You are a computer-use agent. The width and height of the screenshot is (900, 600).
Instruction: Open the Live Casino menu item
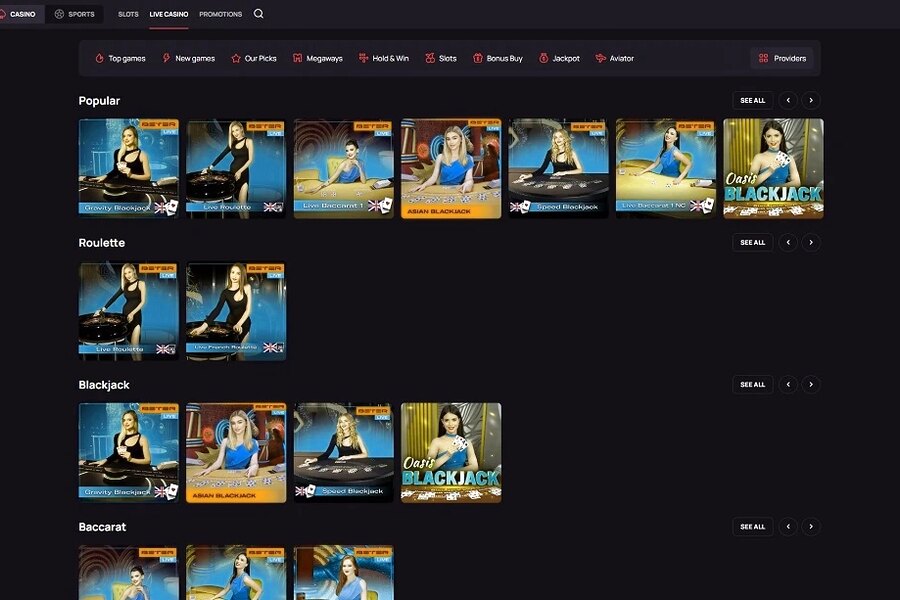click(x=169, y=14)
